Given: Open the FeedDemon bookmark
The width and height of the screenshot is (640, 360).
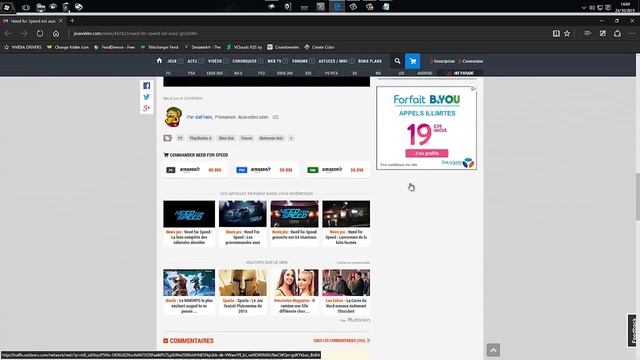Looking at the screenshot, I should [114, 47].
